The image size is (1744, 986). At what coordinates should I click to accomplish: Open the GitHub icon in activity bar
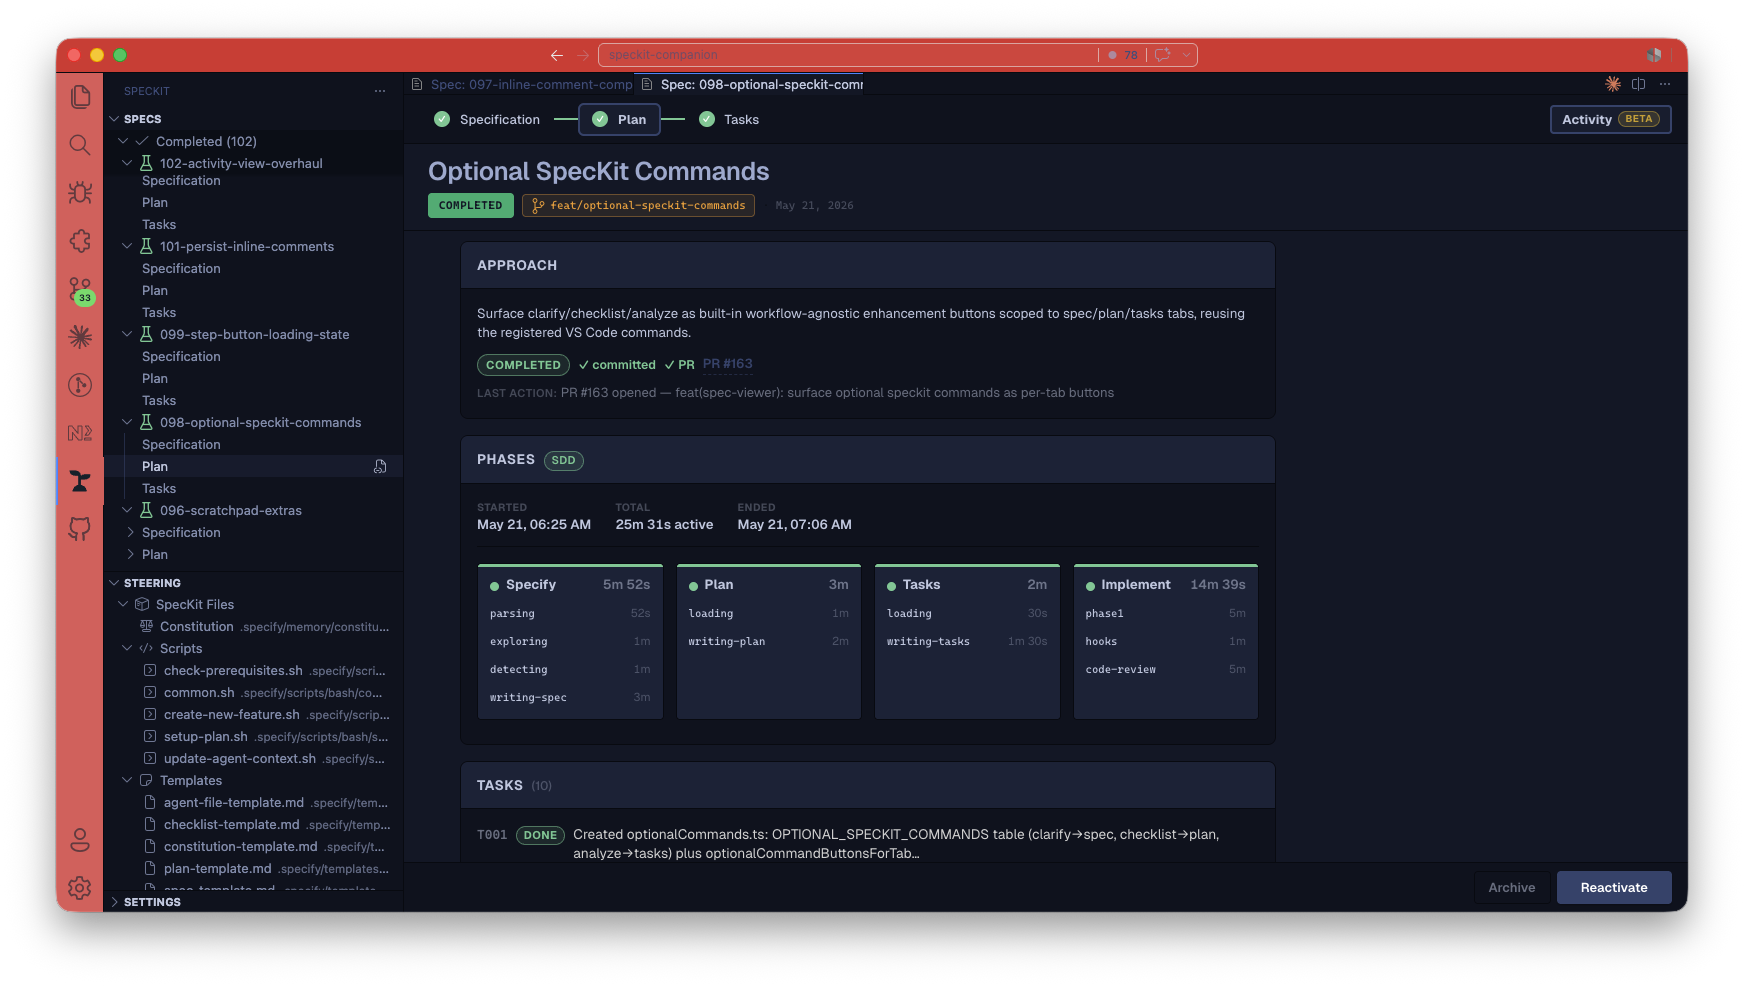pos(80,529)
